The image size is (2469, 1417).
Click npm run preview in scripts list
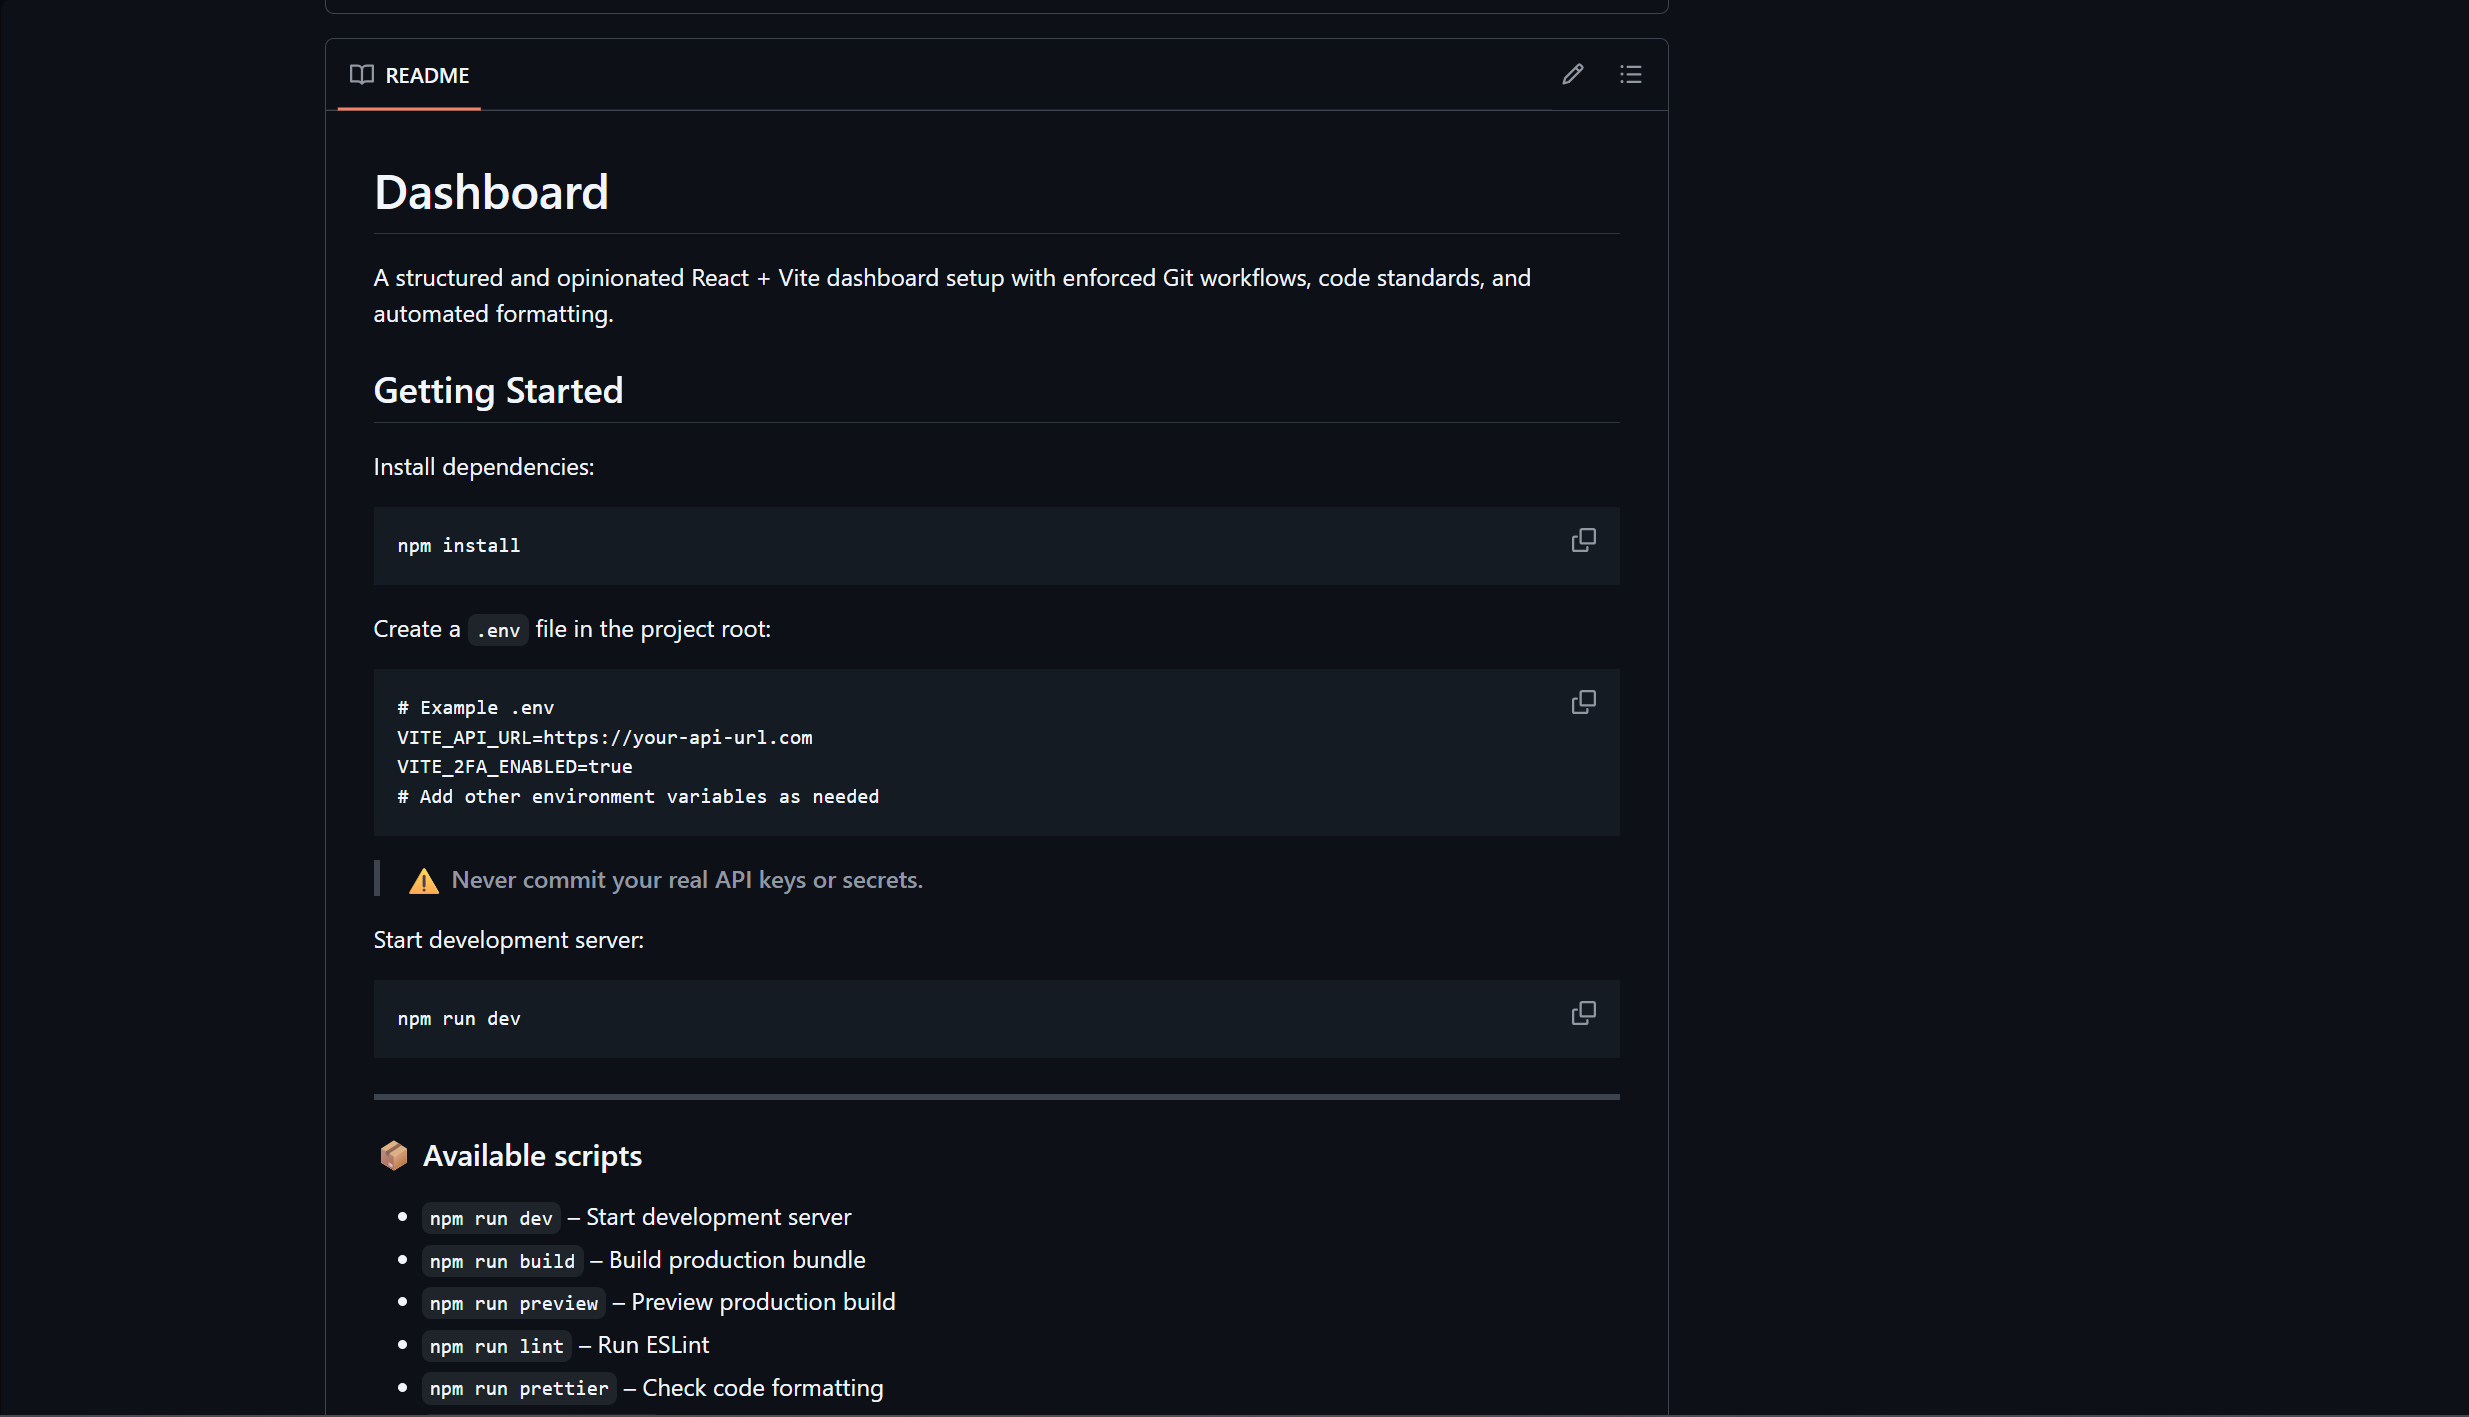513,1304
